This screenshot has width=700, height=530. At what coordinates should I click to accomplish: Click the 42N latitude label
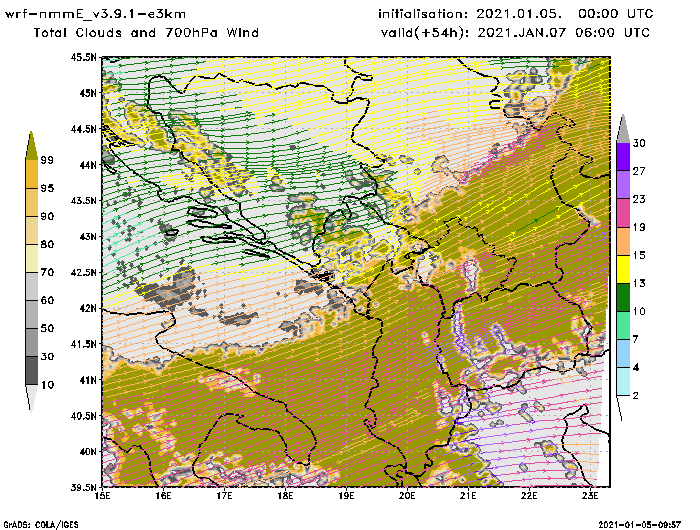coord(88,308)
